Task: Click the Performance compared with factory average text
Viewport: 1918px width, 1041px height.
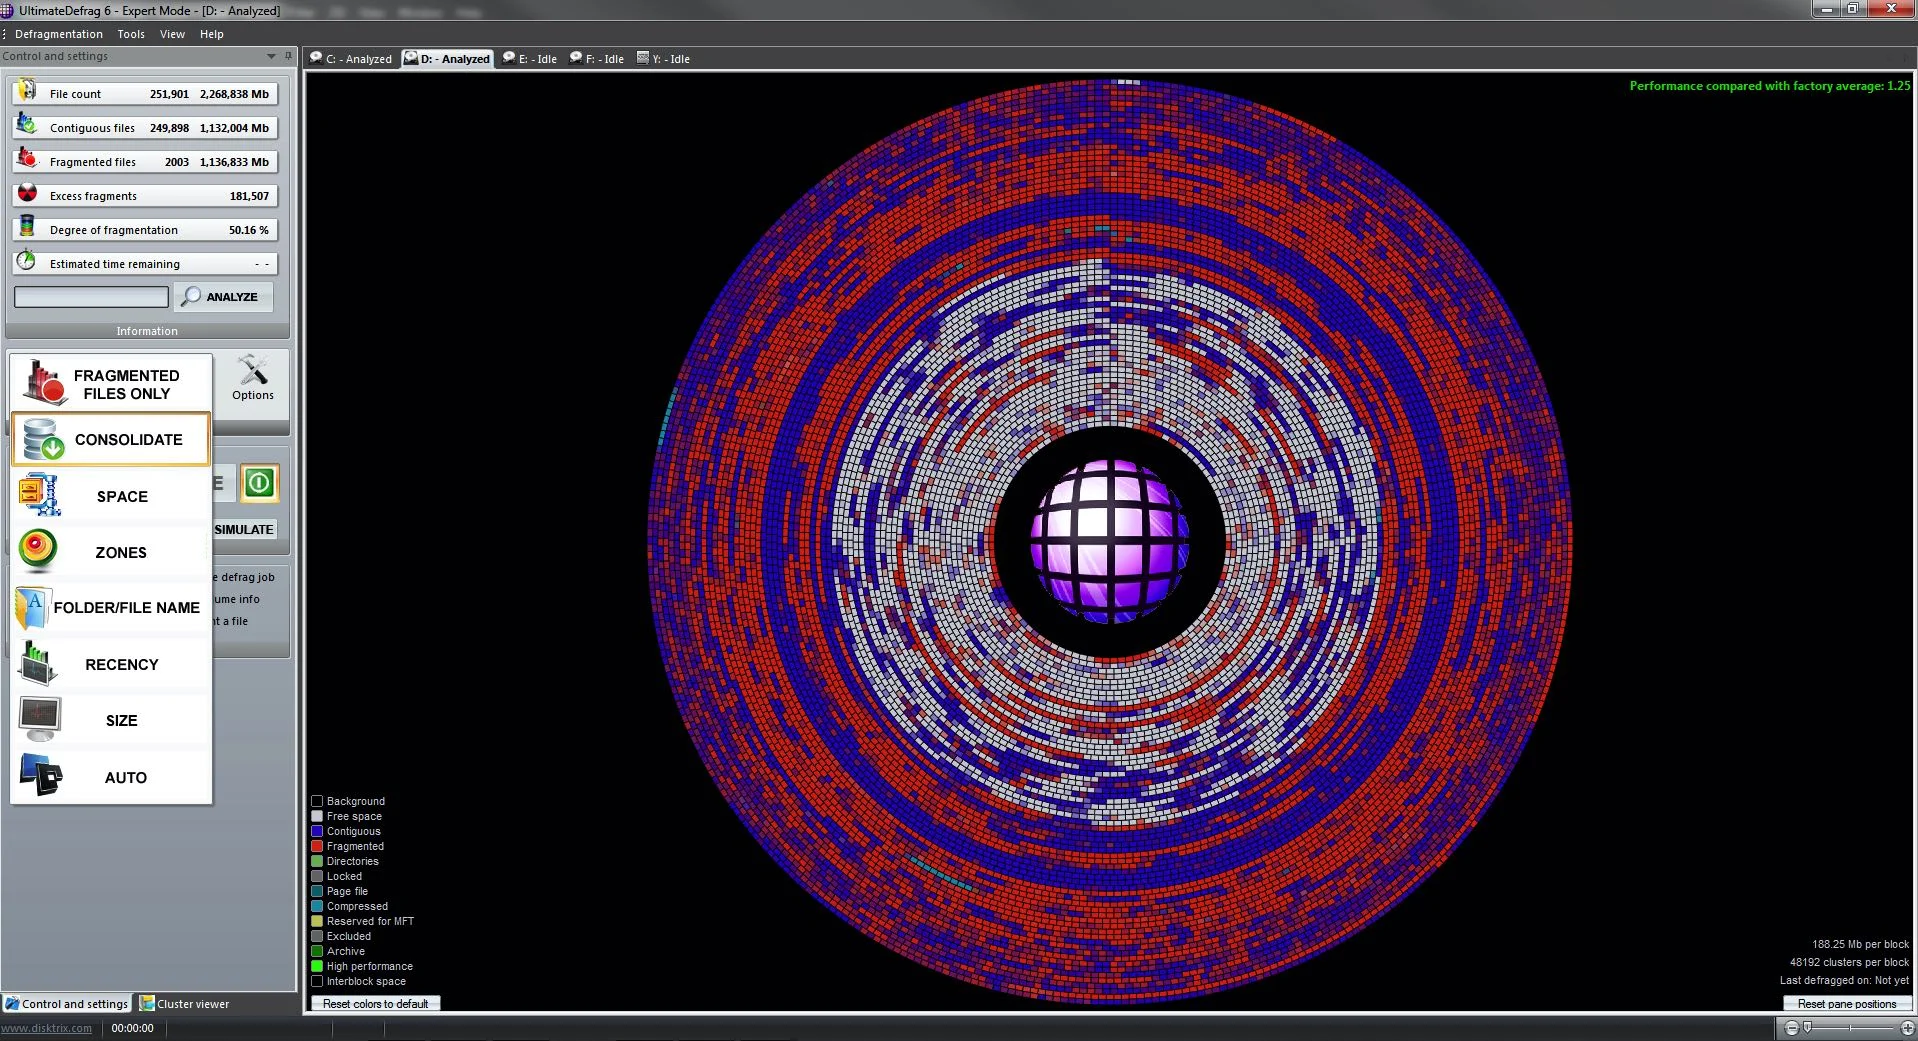Action: tap(1769, 86)
